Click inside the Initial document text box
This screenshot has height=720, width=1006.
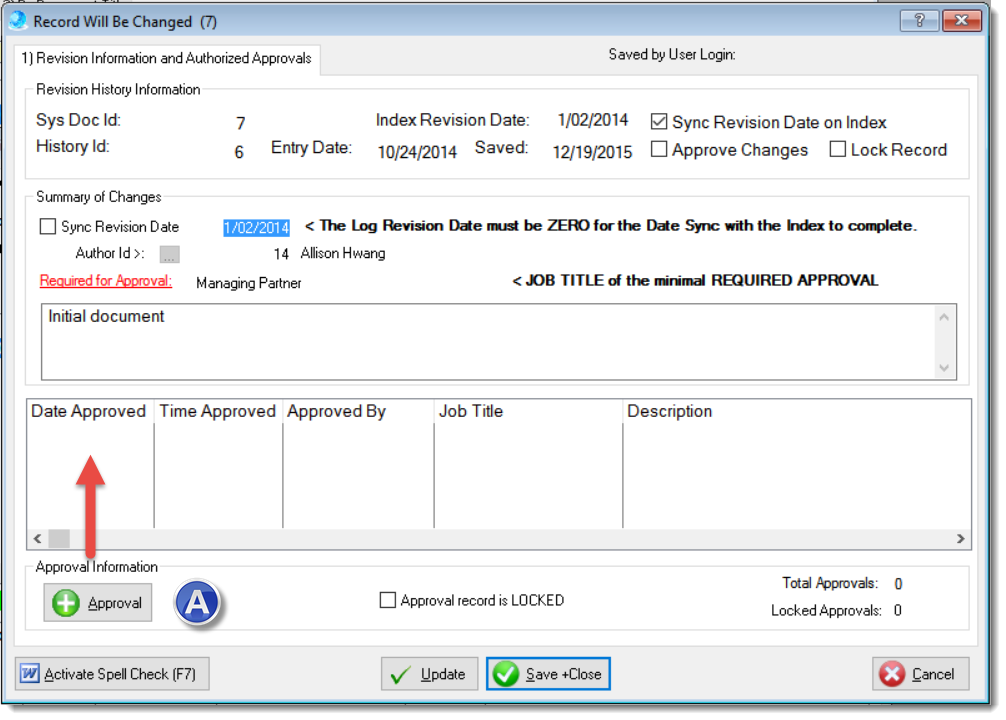tap(490, 342)
